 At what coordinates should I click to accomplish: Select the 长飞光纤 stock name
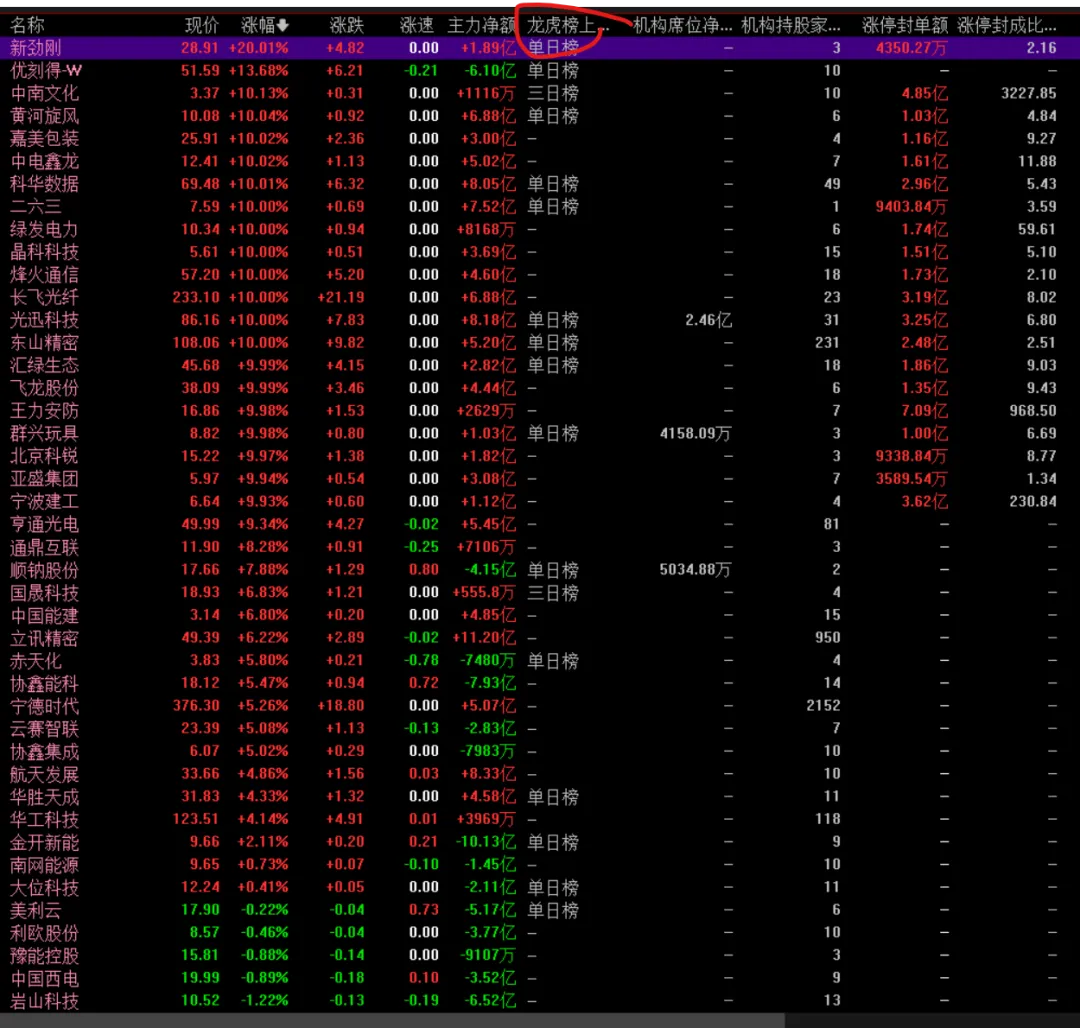click(x=45, y=298)
